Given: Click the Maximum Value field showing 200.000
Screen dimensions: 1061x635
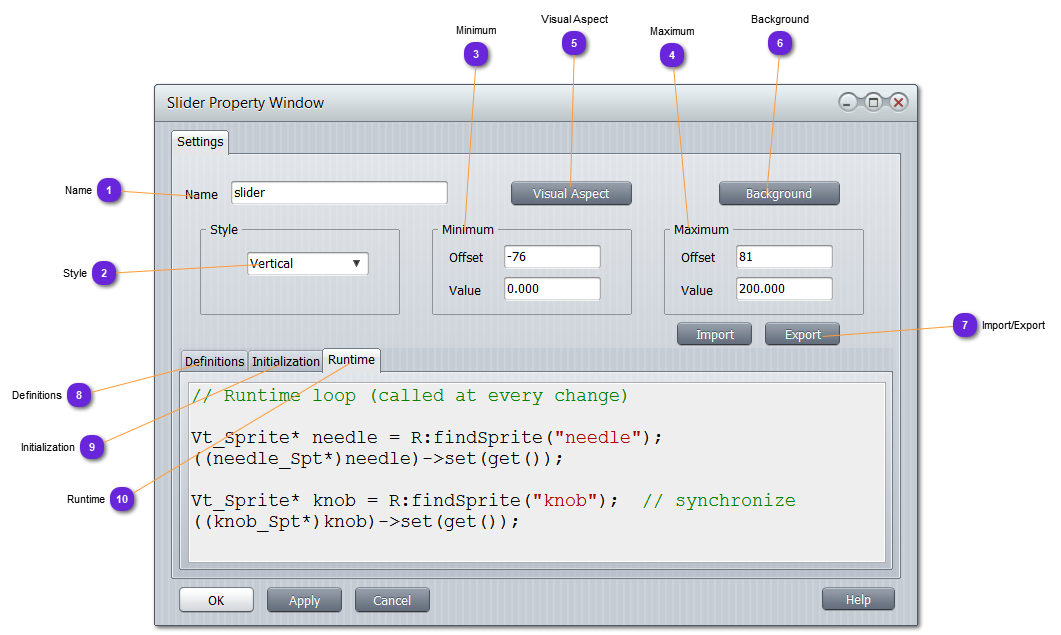Looking at the screenshot, I should [x=784, y=289].
